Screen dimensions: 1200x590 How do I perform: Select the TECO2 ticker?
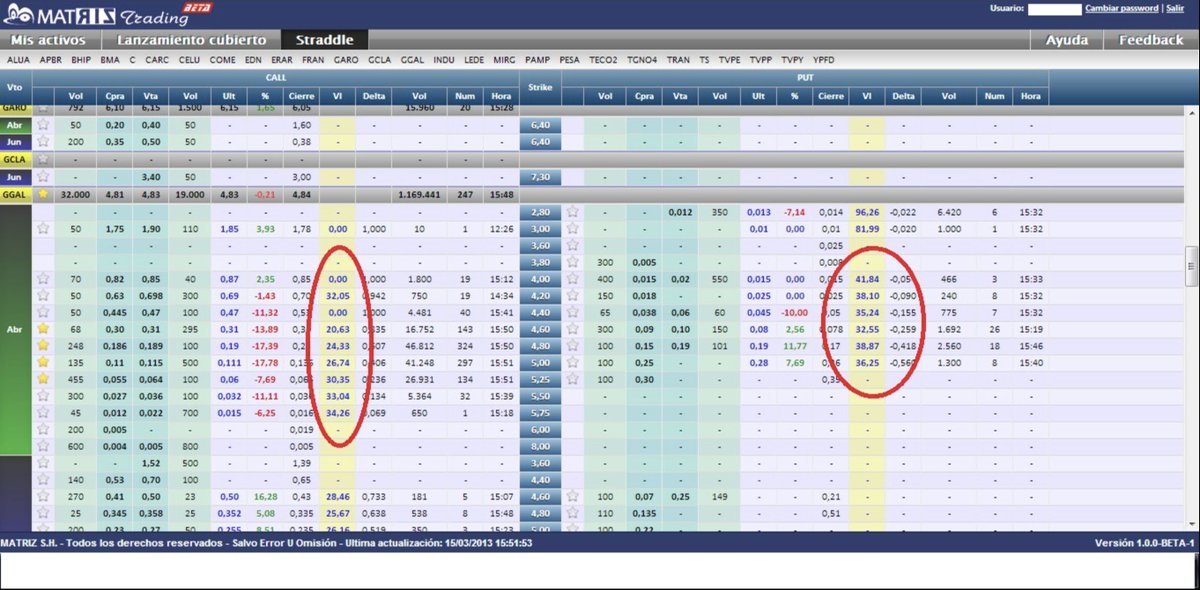(x=603, y=60)
